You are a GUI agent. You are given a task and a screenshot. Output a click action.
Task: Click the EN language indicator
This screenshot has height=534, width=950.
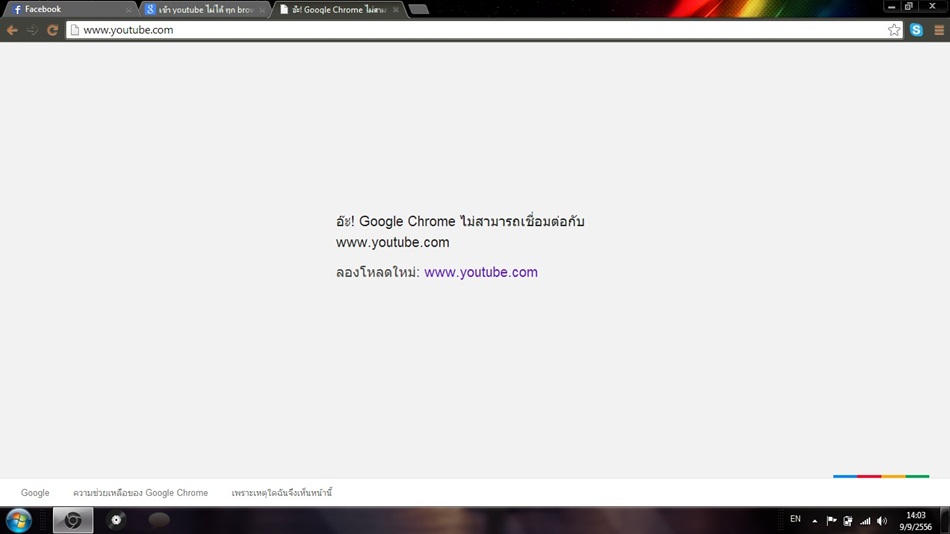[x=796, y=519]
